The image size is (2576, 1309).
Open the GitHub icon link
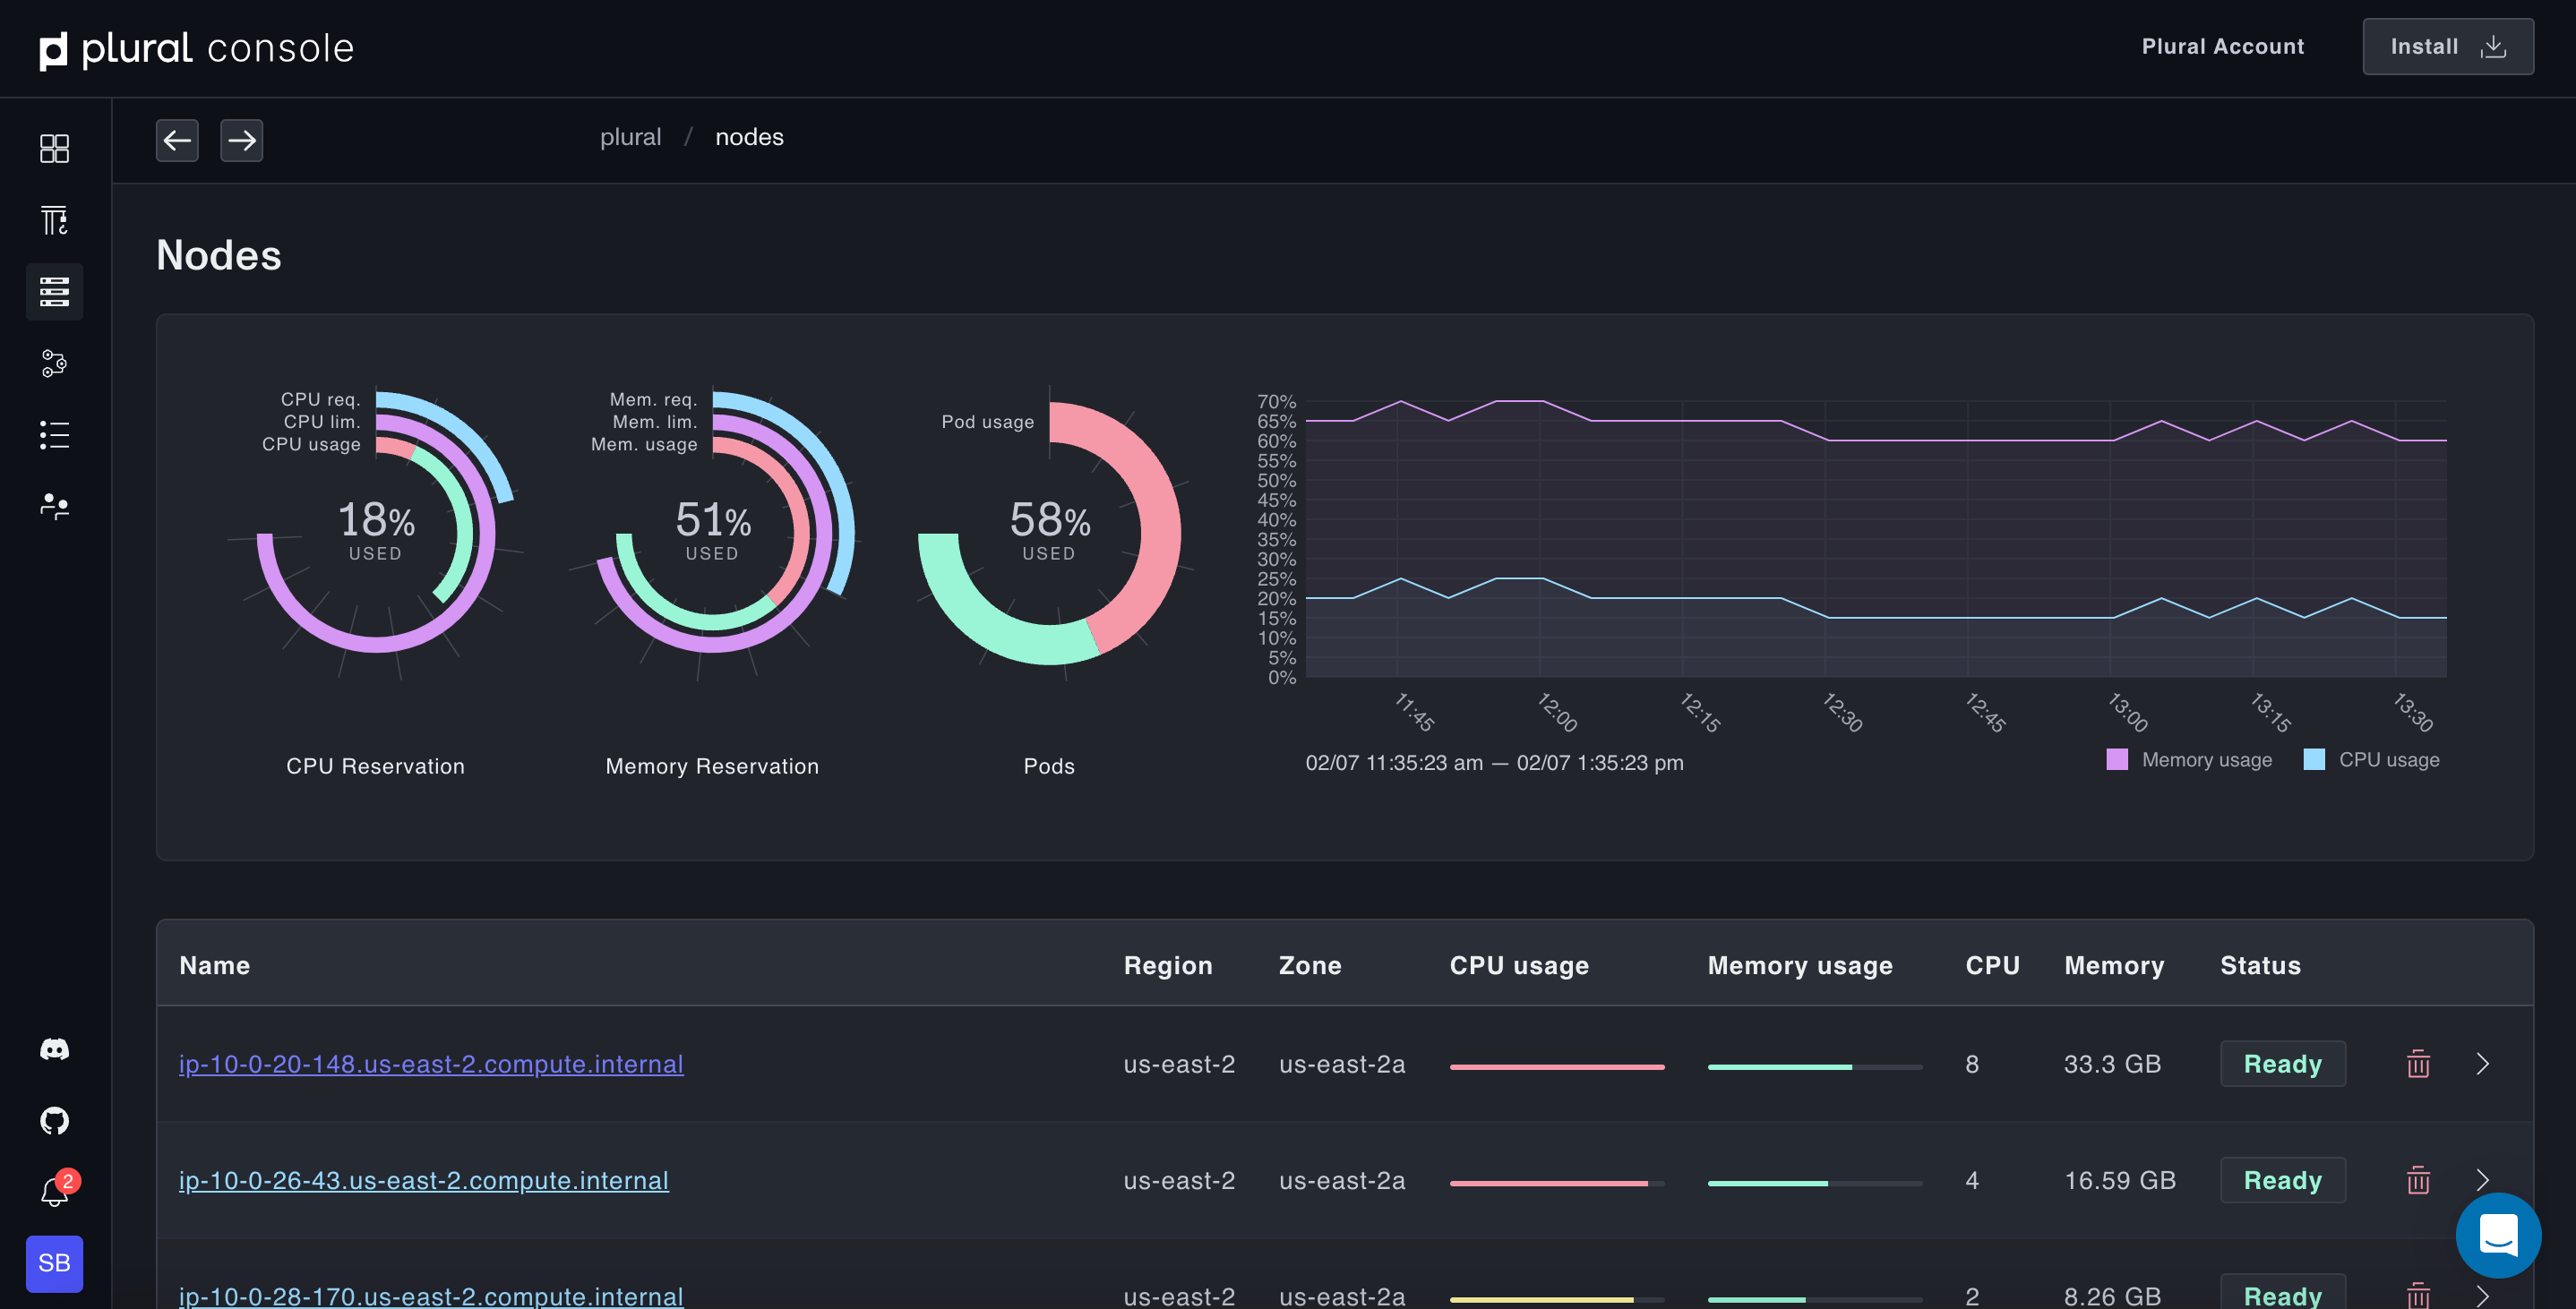[x=54, y=1120]
